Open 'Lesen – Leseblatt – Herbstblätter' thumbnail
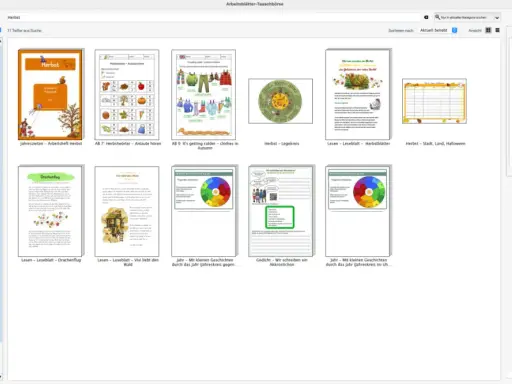Image resolution: width=512 pixels, height=384 pixels. click(x=358, y=94)
